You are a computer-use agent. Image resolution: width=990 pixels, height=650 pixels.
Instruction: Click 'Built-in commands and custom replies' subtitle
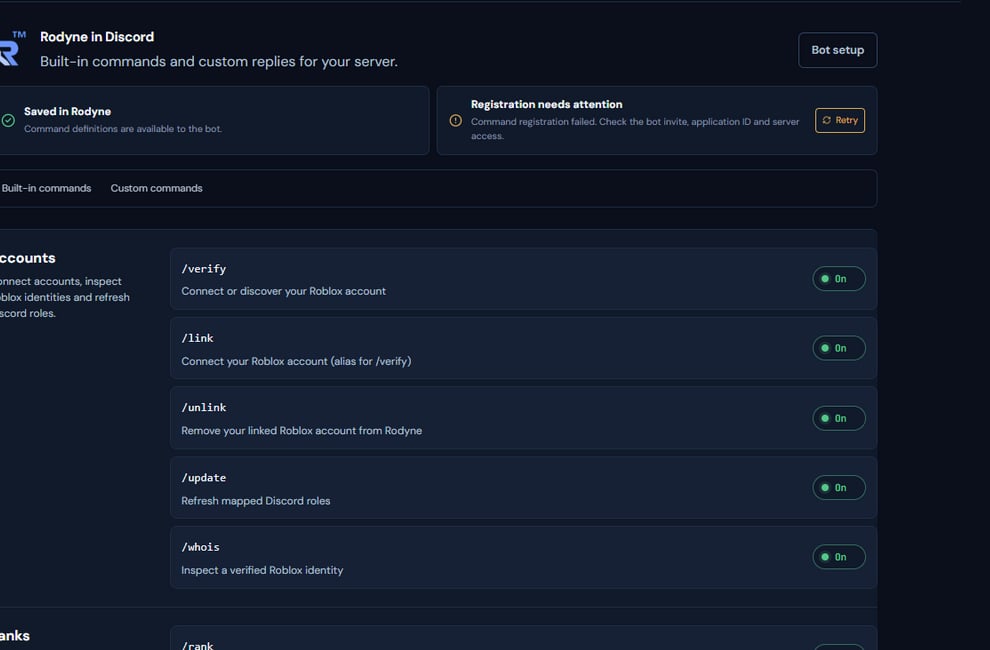pos(219,62)
